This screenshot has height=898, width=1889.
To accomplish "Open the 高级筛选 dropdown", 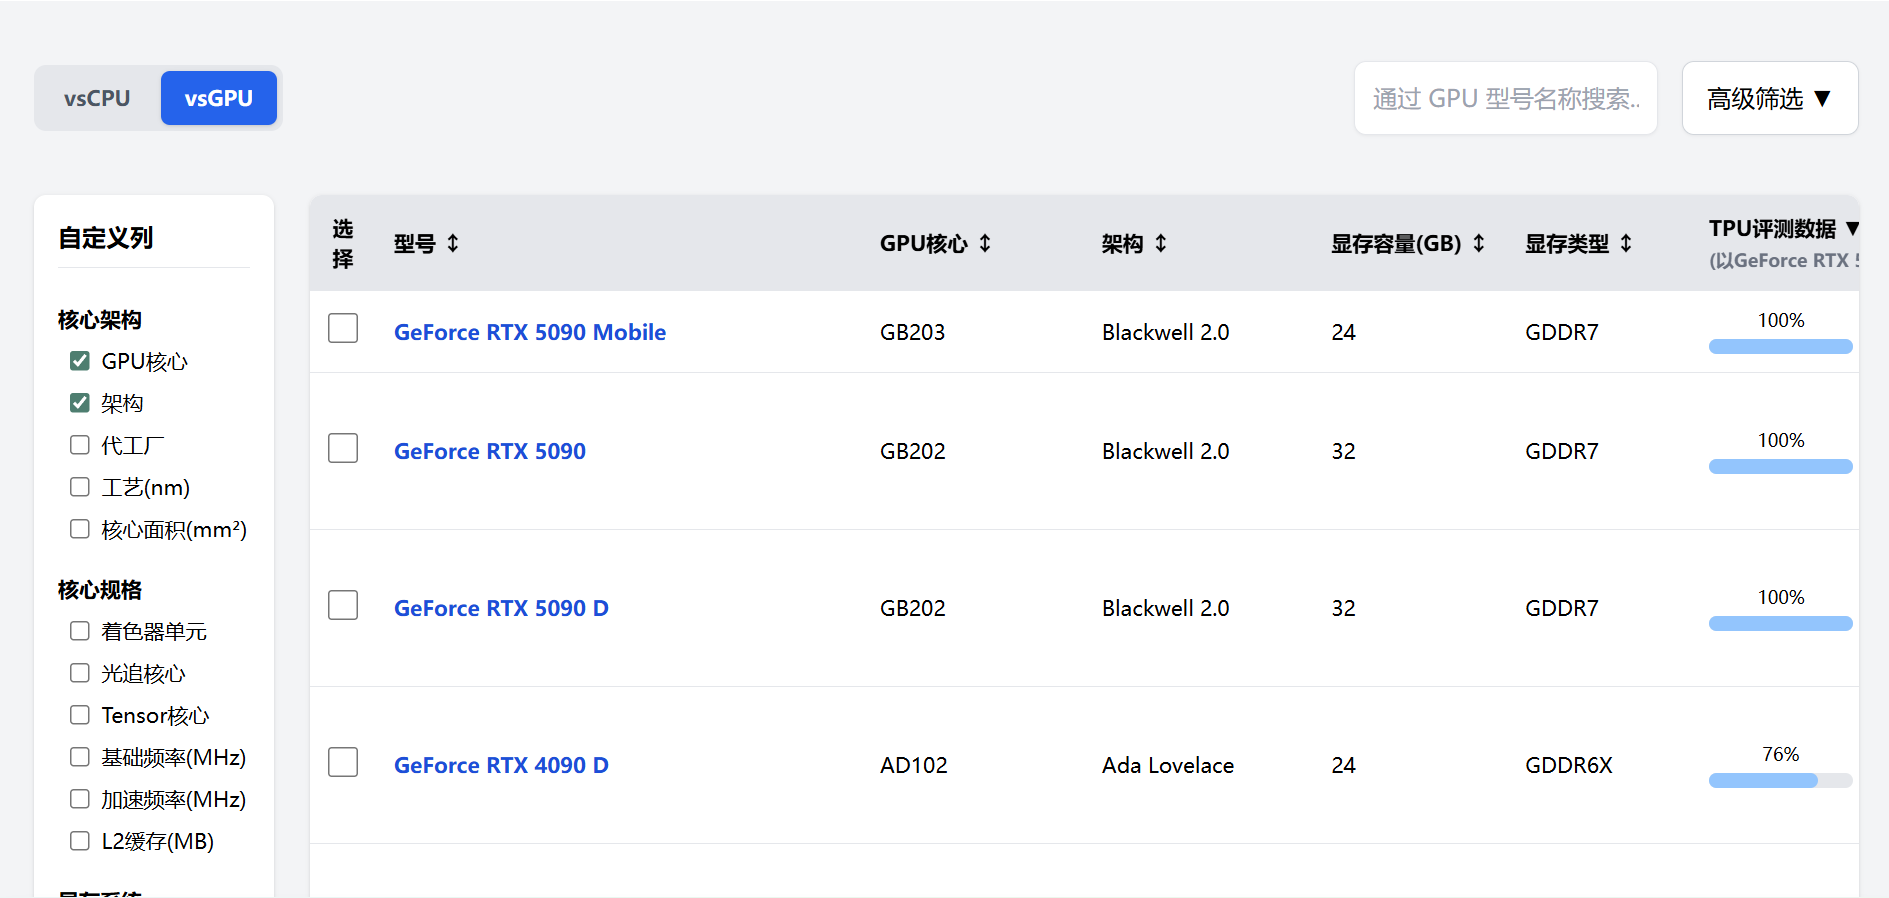I will [1769, 98].
